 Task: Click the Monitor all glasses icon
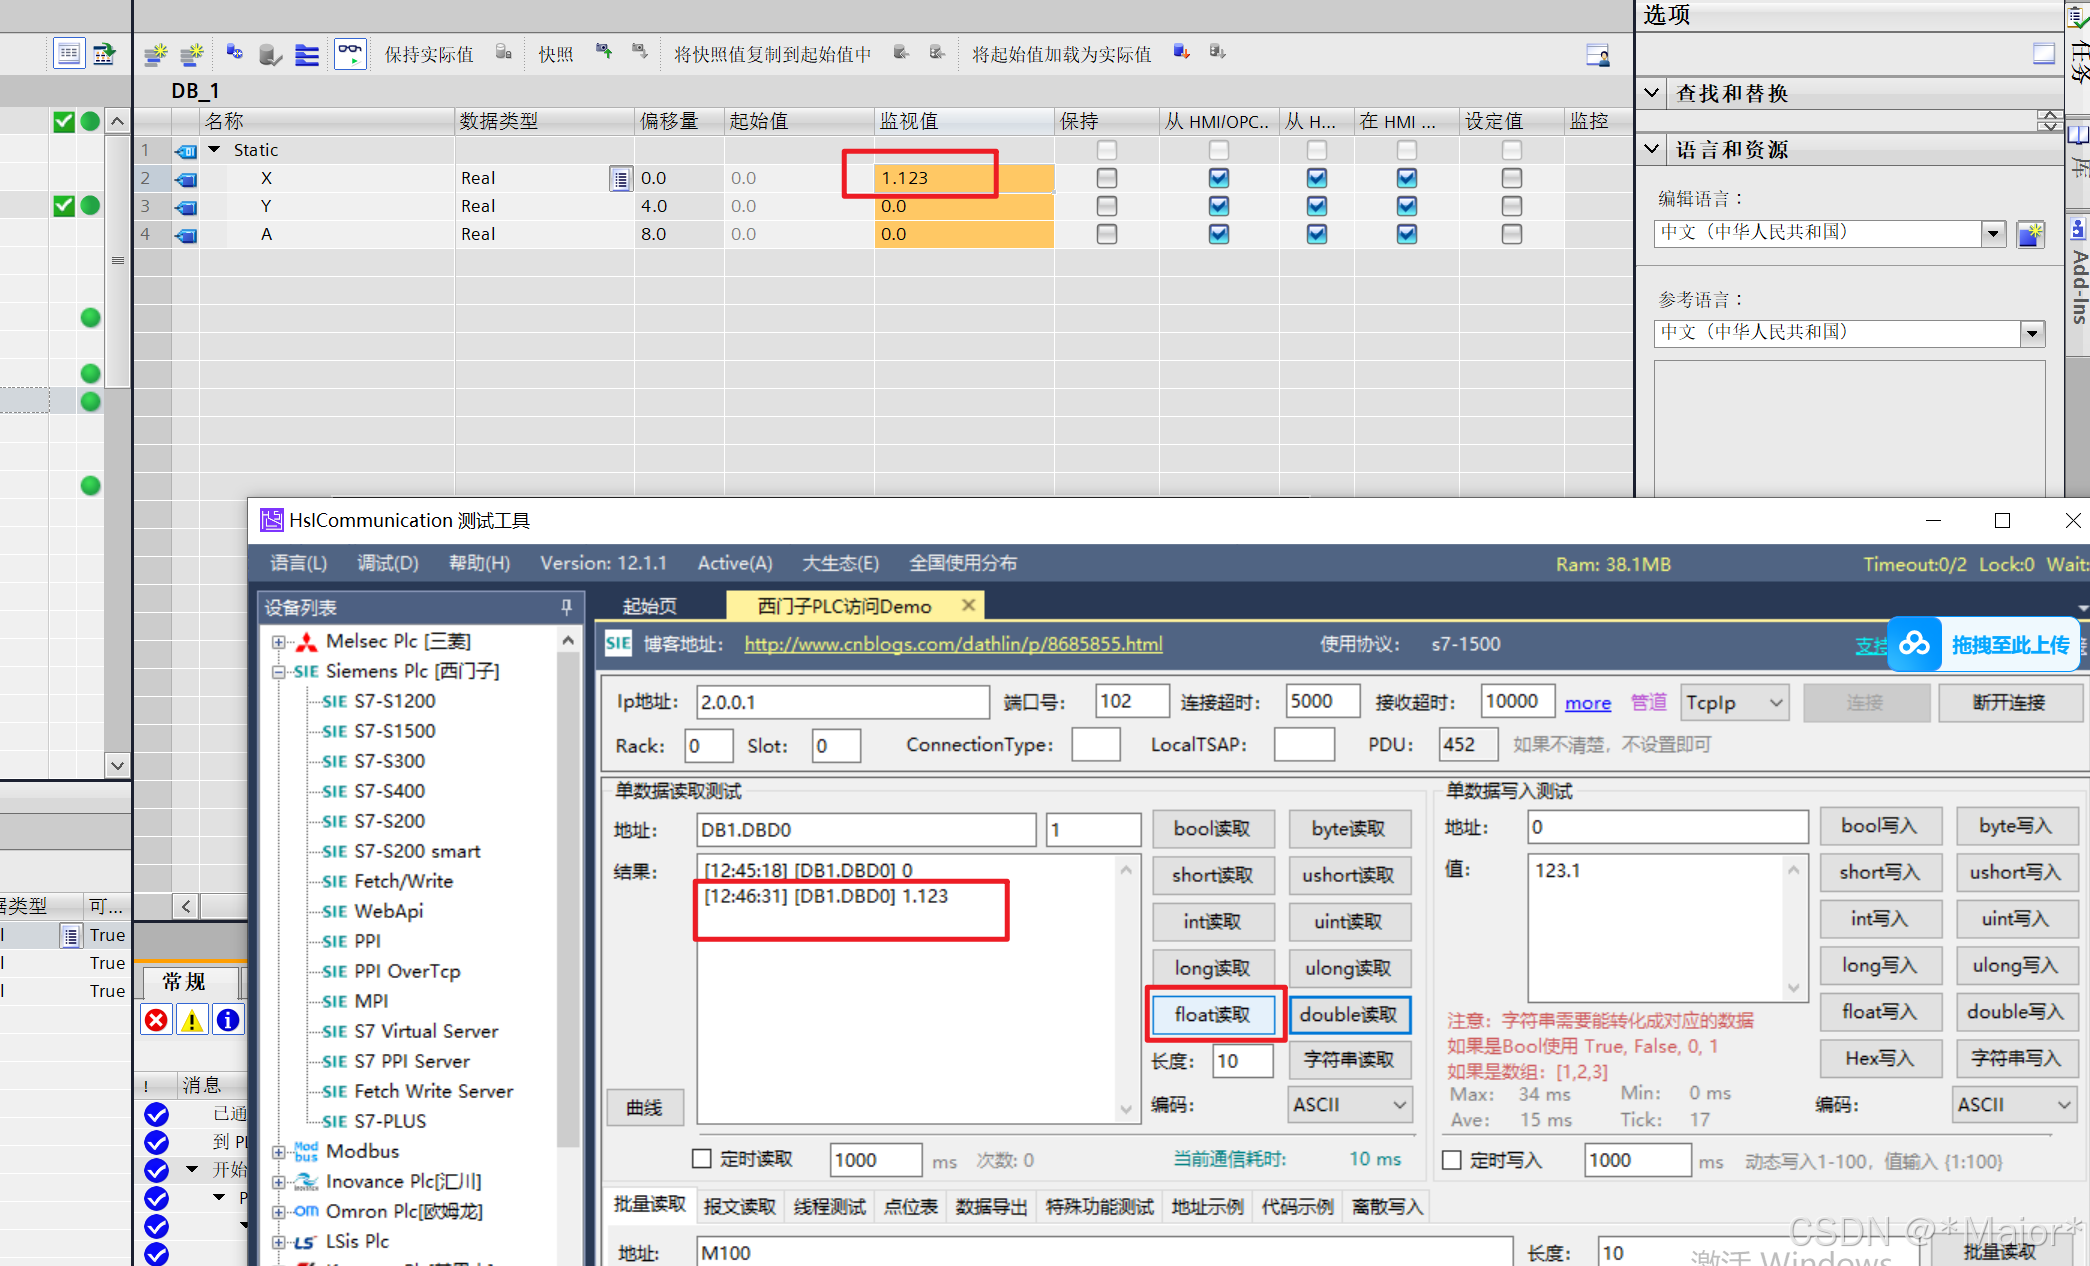pyautogui.click(x=350, y=53)
